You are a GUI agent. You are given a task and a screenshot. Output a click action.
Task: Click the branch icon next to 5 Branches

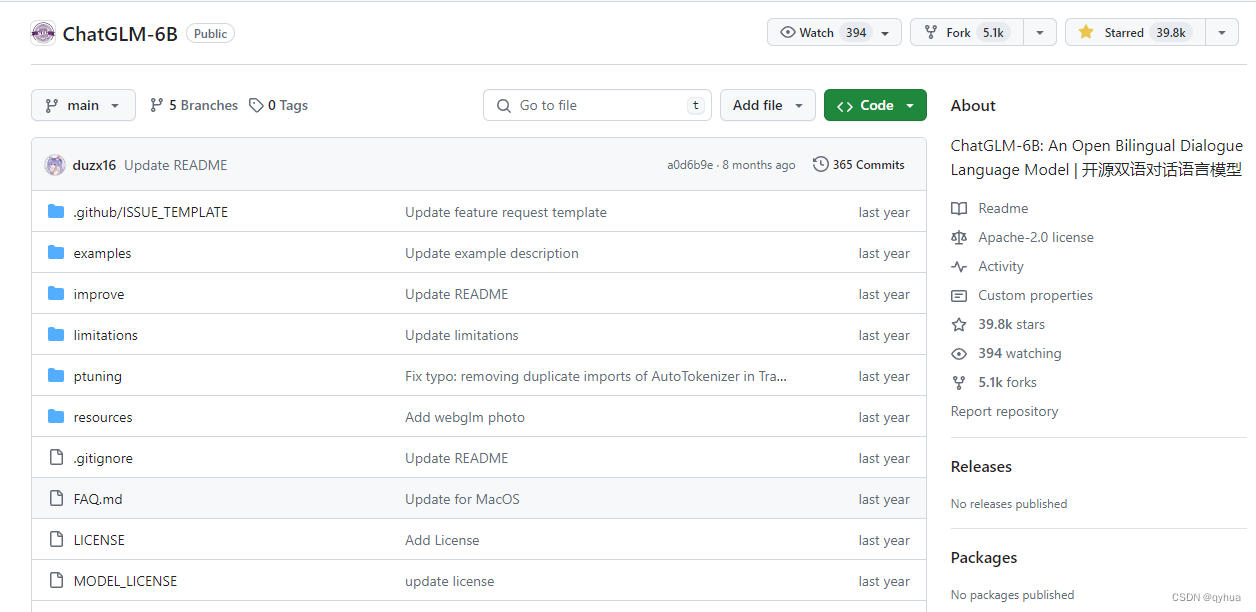pos(157,105)
